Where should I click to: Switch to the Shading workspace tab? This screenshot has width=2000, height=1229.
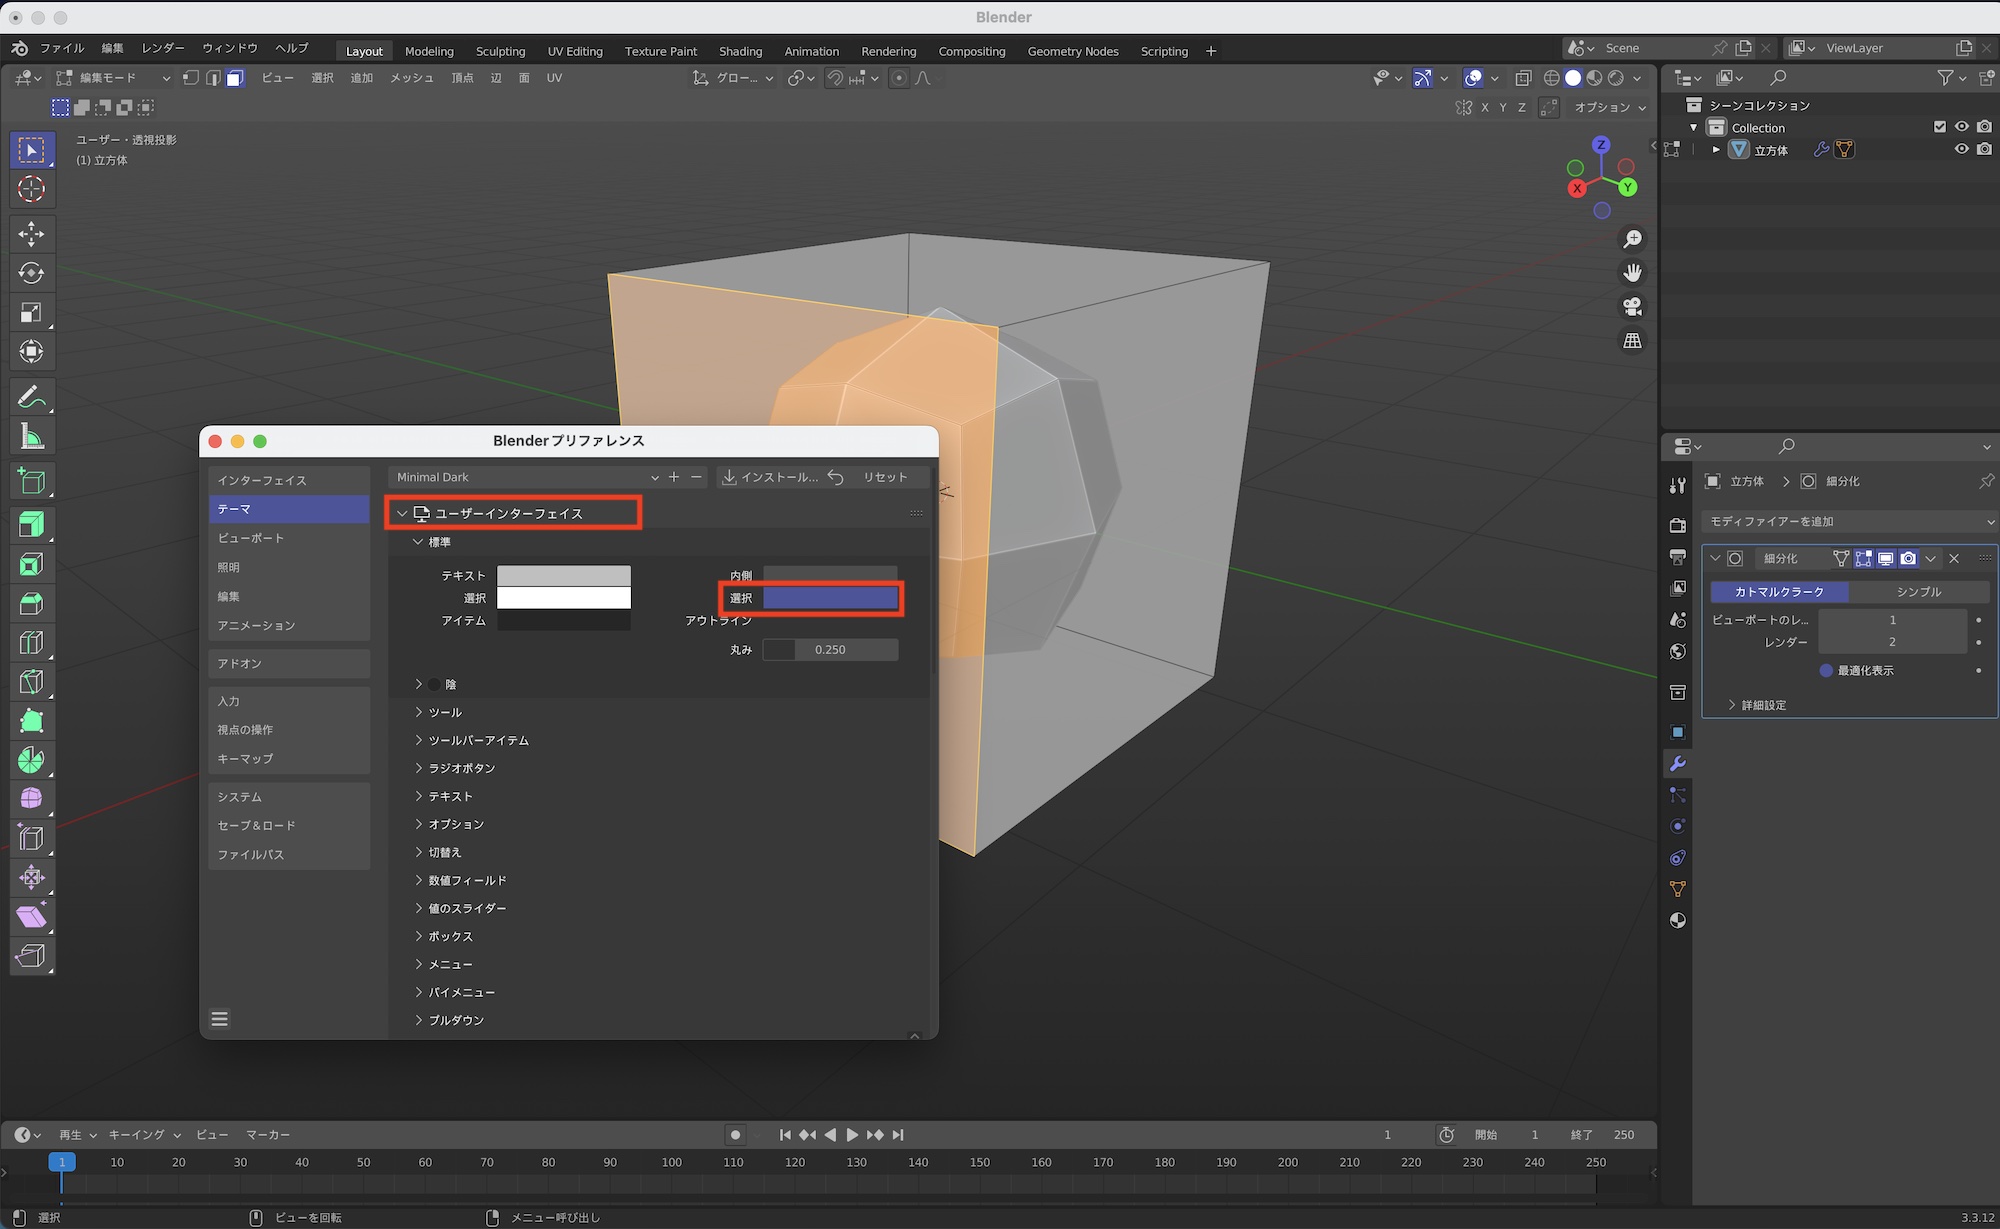point(740,51)
